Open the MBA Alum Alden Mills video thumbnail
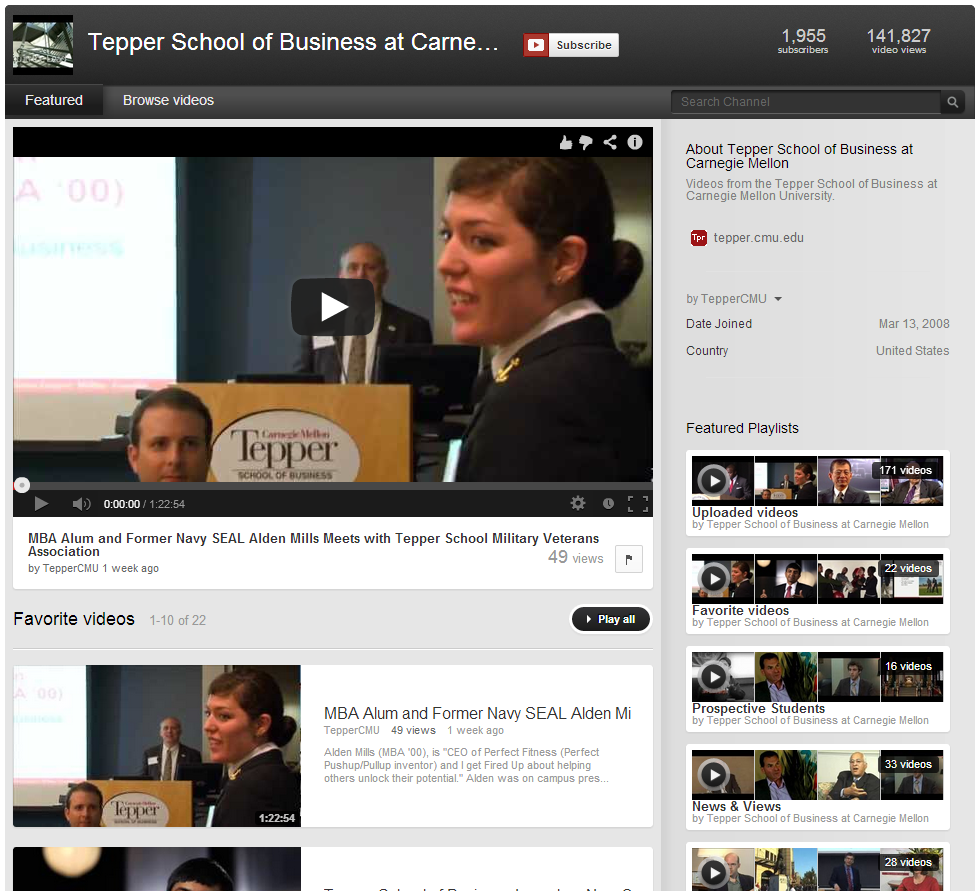The height and width of the screenshot is (891, 980). 156,746
